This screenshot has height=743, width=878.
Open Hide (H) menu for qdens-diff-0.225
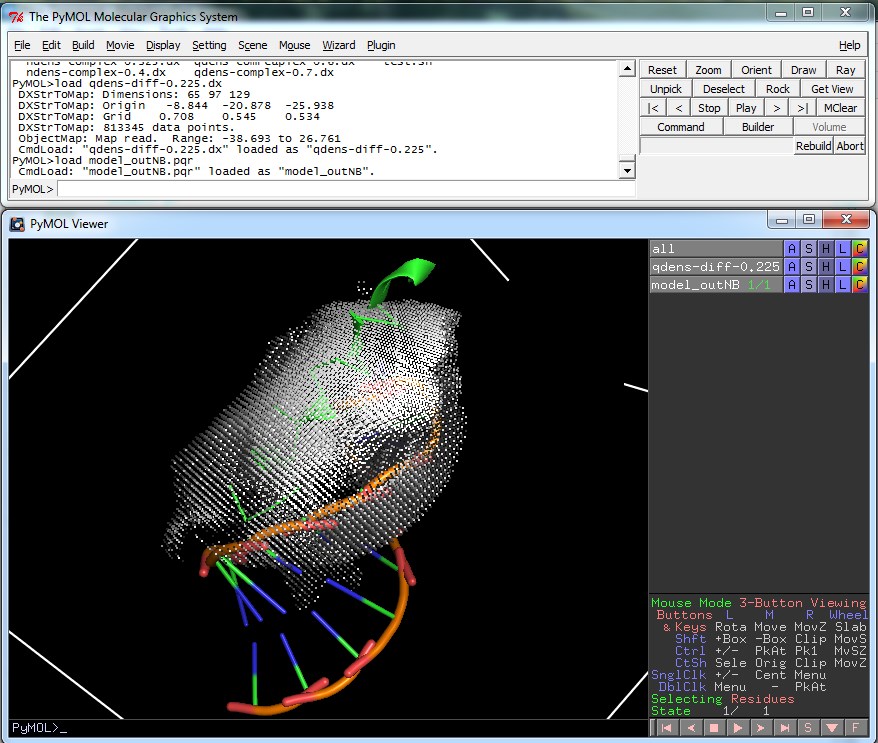pos(825,267)
